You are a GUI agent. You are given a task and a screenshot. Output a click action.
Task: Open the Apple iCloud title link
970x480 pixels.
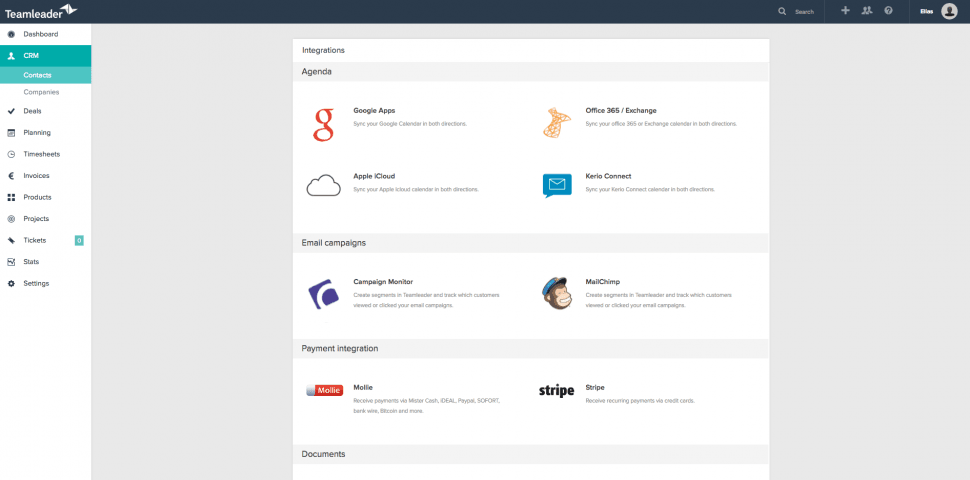pos(374,176)
